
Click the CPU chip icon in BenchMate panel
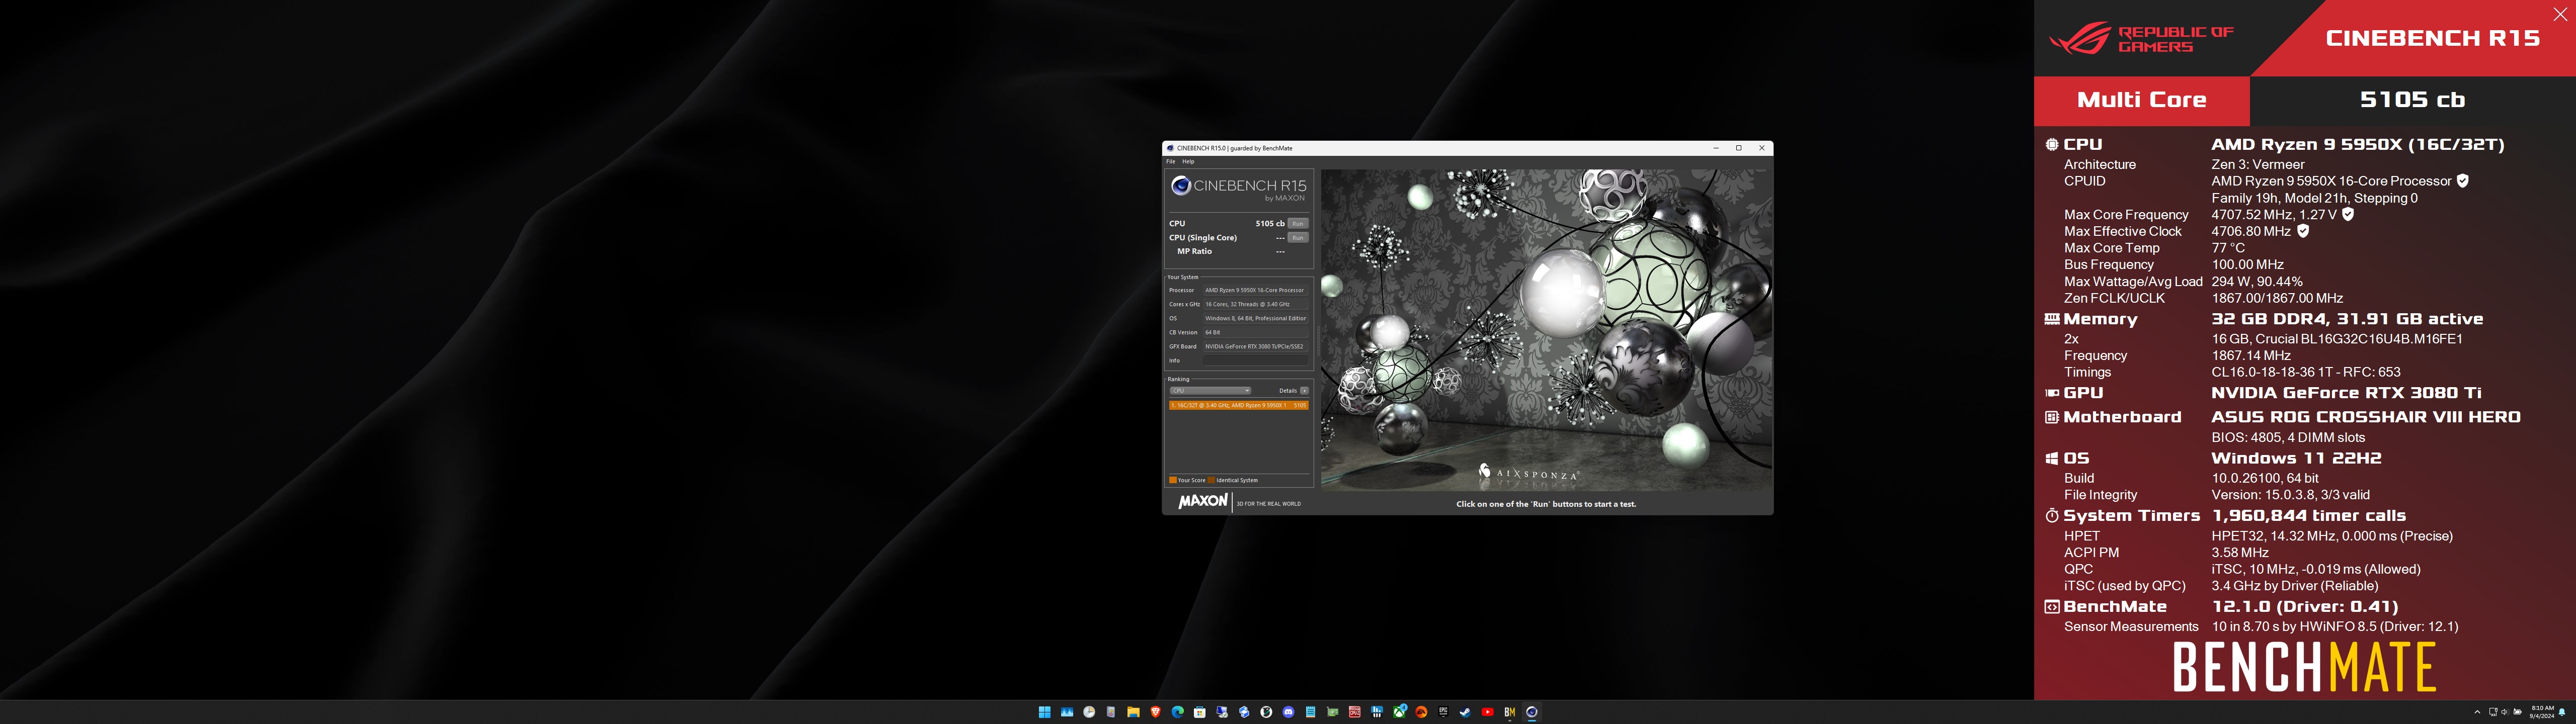[x=2051, y=145]
